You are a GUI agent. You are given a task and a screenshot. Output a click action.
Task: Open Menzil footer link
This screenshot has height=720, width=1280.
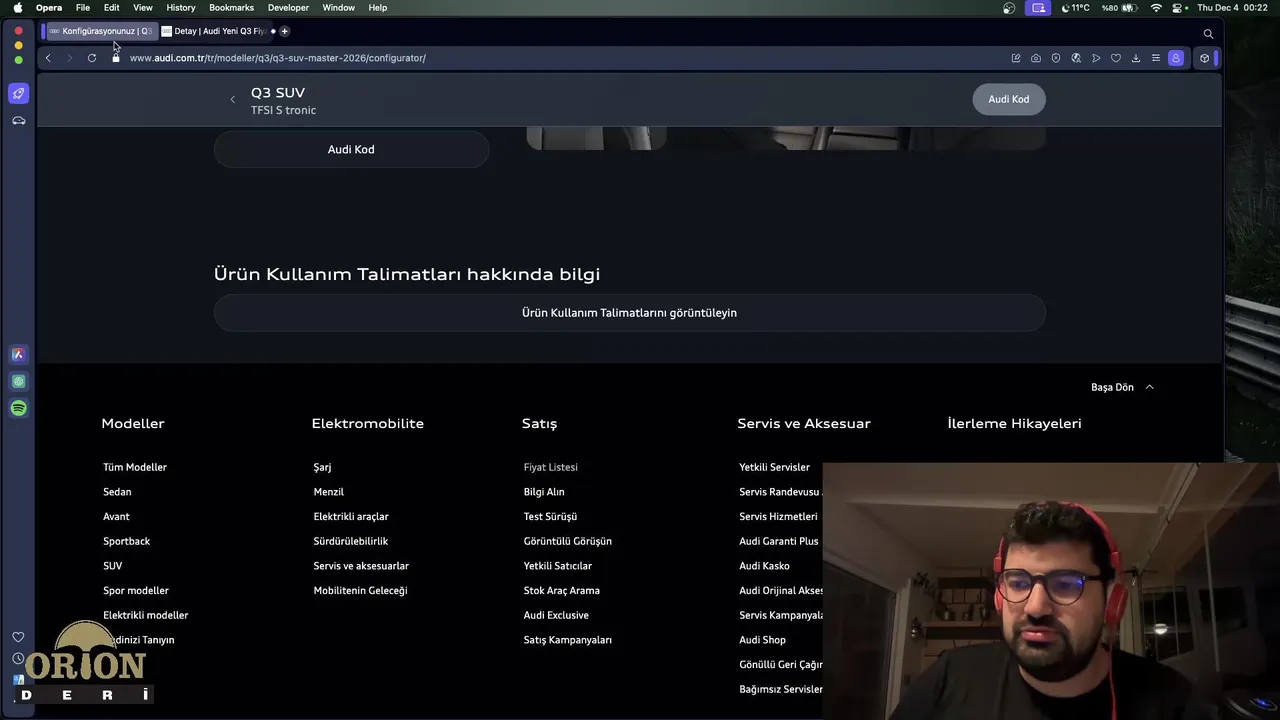[329, 492]
